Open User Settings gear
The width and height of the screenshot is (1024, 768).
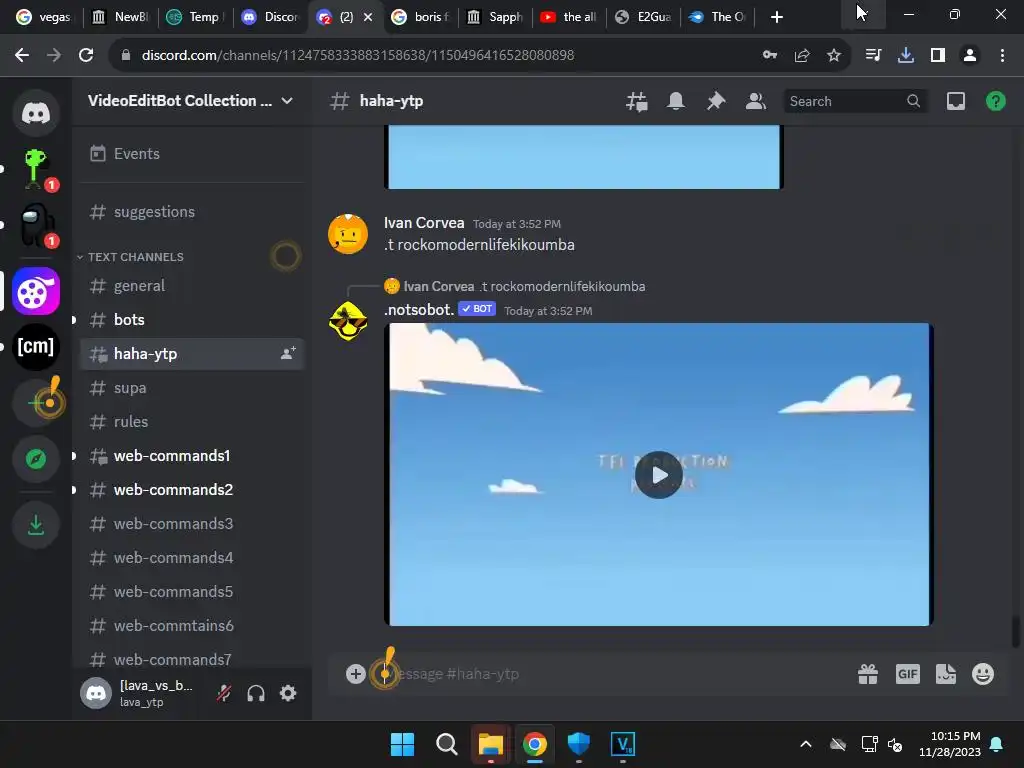point(288,693)
